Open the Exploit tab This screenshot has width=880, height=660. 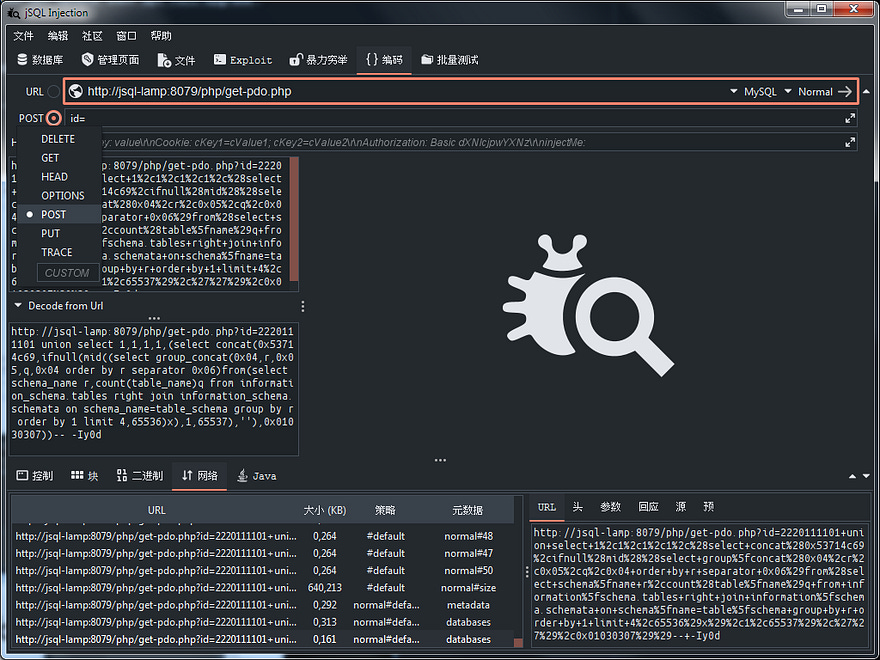243,60
